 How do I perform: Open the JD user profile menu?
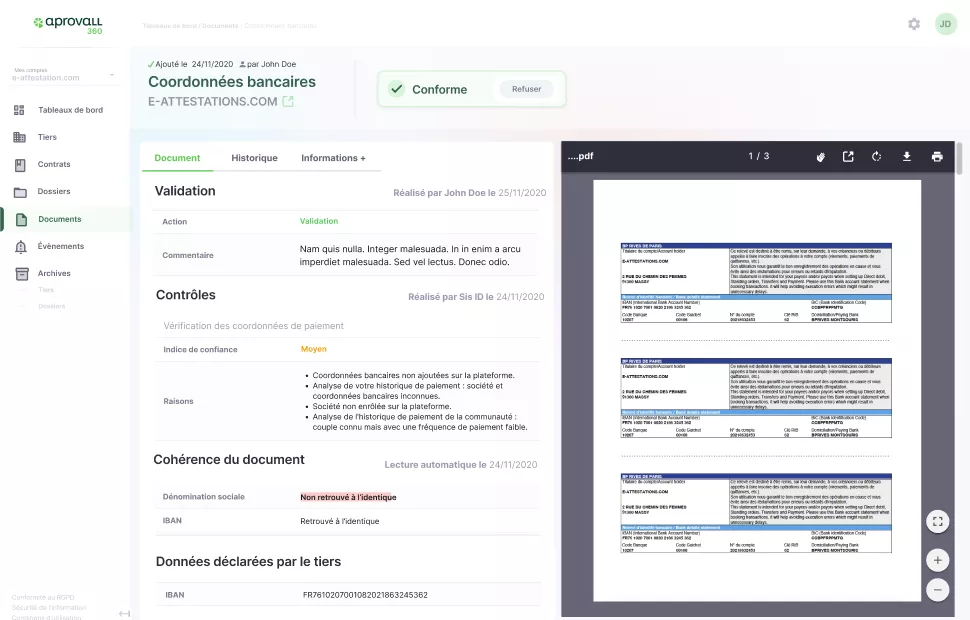pyautogui.click(x=945, y=22)
